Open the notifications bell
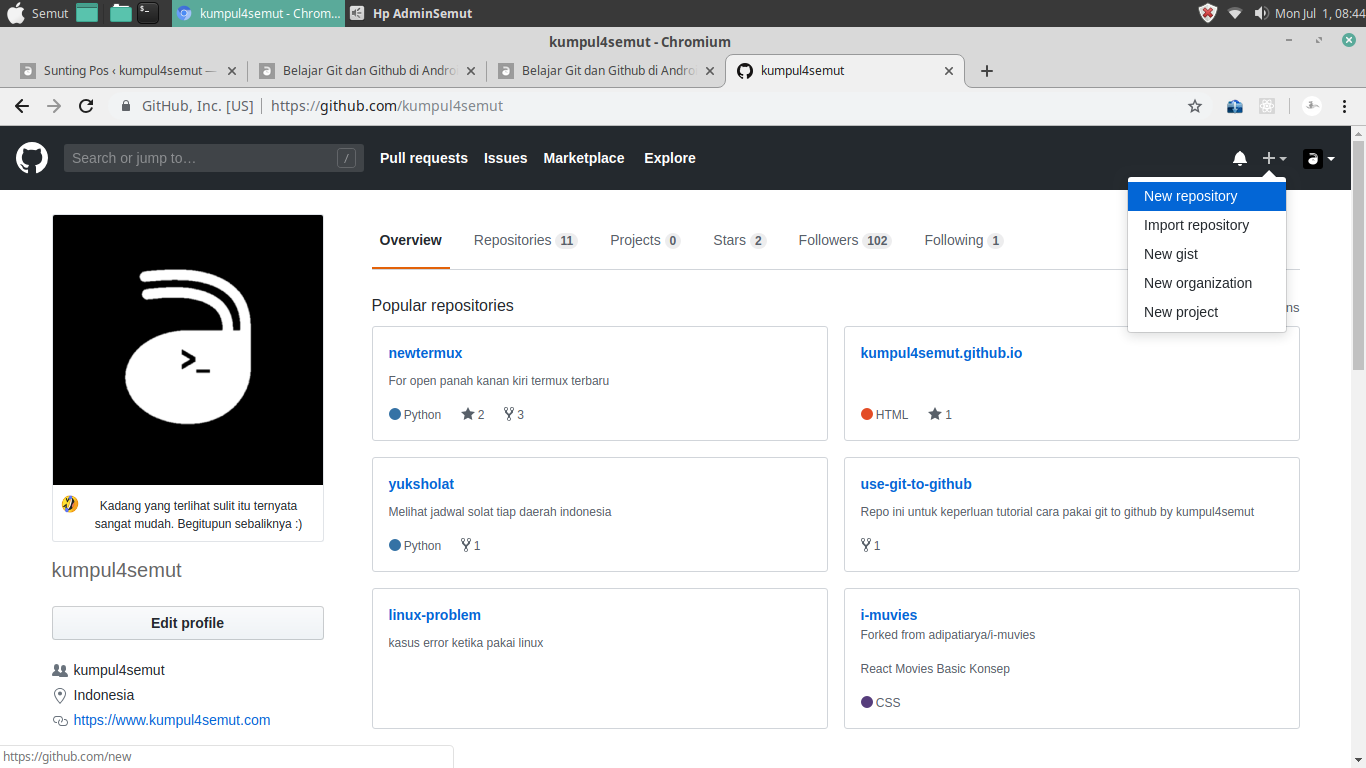The height and width of the screenshot is (768, 1366). click(x=1239, y=158)
